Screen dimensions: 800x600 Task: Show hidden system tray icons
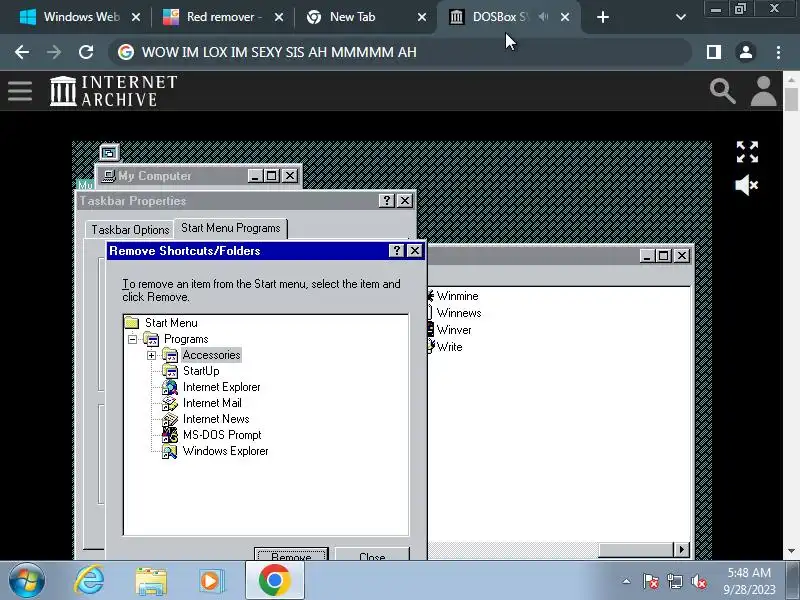pos(626,581)
